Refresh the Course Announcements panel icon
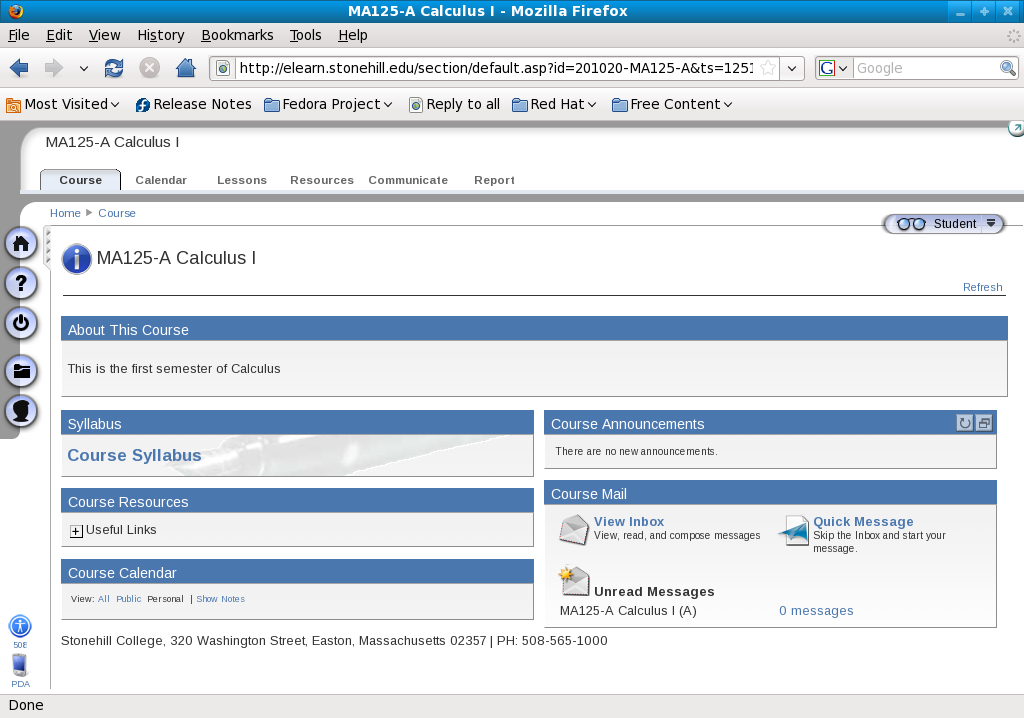The height and width of the screenshot is (718, 1024). point(964,423)
